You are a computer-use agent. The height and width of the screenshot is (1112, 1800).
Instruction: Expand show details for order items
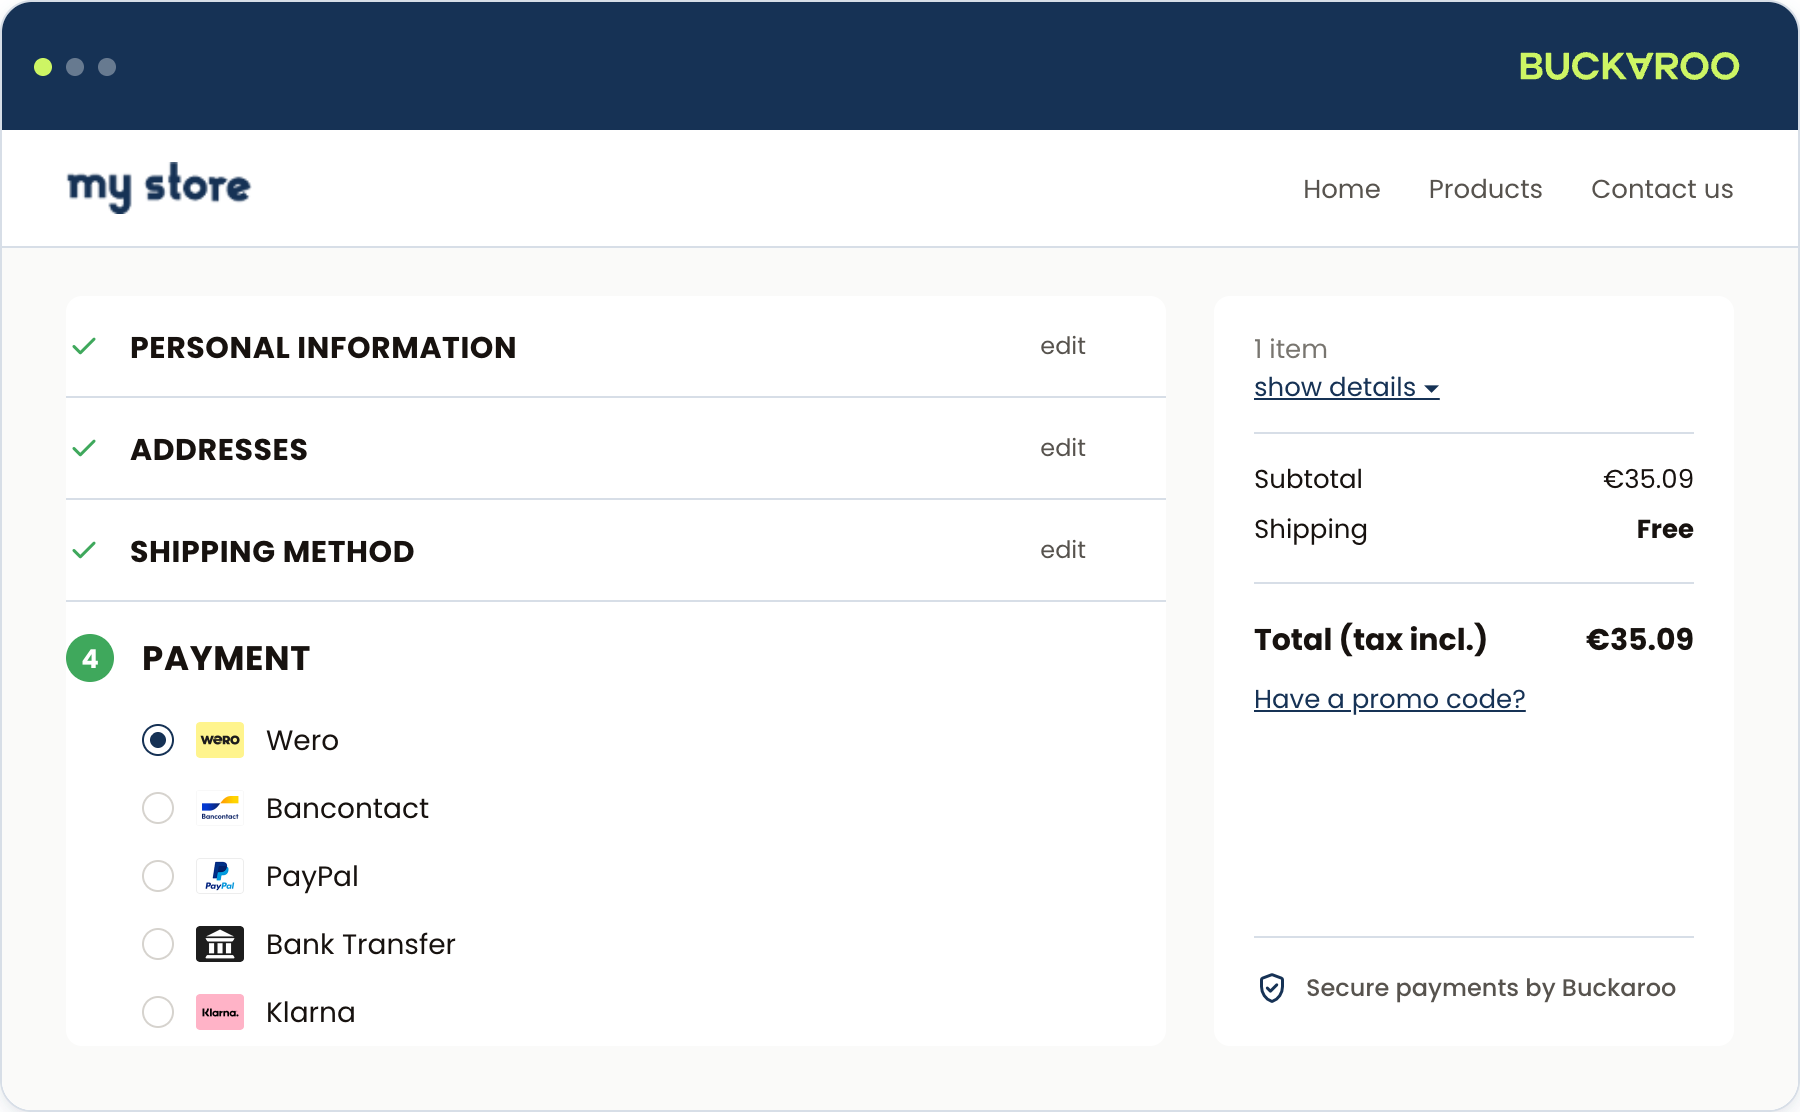(x=1346, y=387)
